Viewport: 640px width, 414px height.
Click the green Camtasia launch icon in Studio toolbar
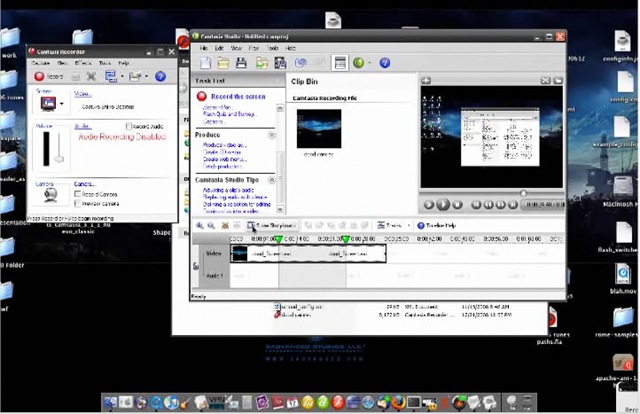pyautogui.click(x=358, y=63)
